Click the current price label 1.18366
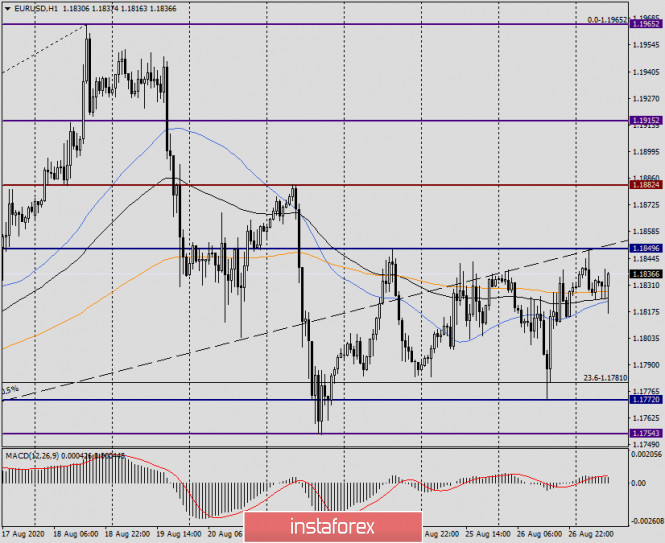The width and height of the screenshot is (665, 543). [x=646, y=274]
